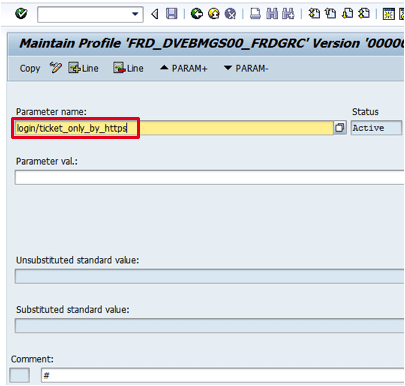This screenshot has height=386, width=405.
Task: Click the Find binoculars icon
Action: coord(272,14)
